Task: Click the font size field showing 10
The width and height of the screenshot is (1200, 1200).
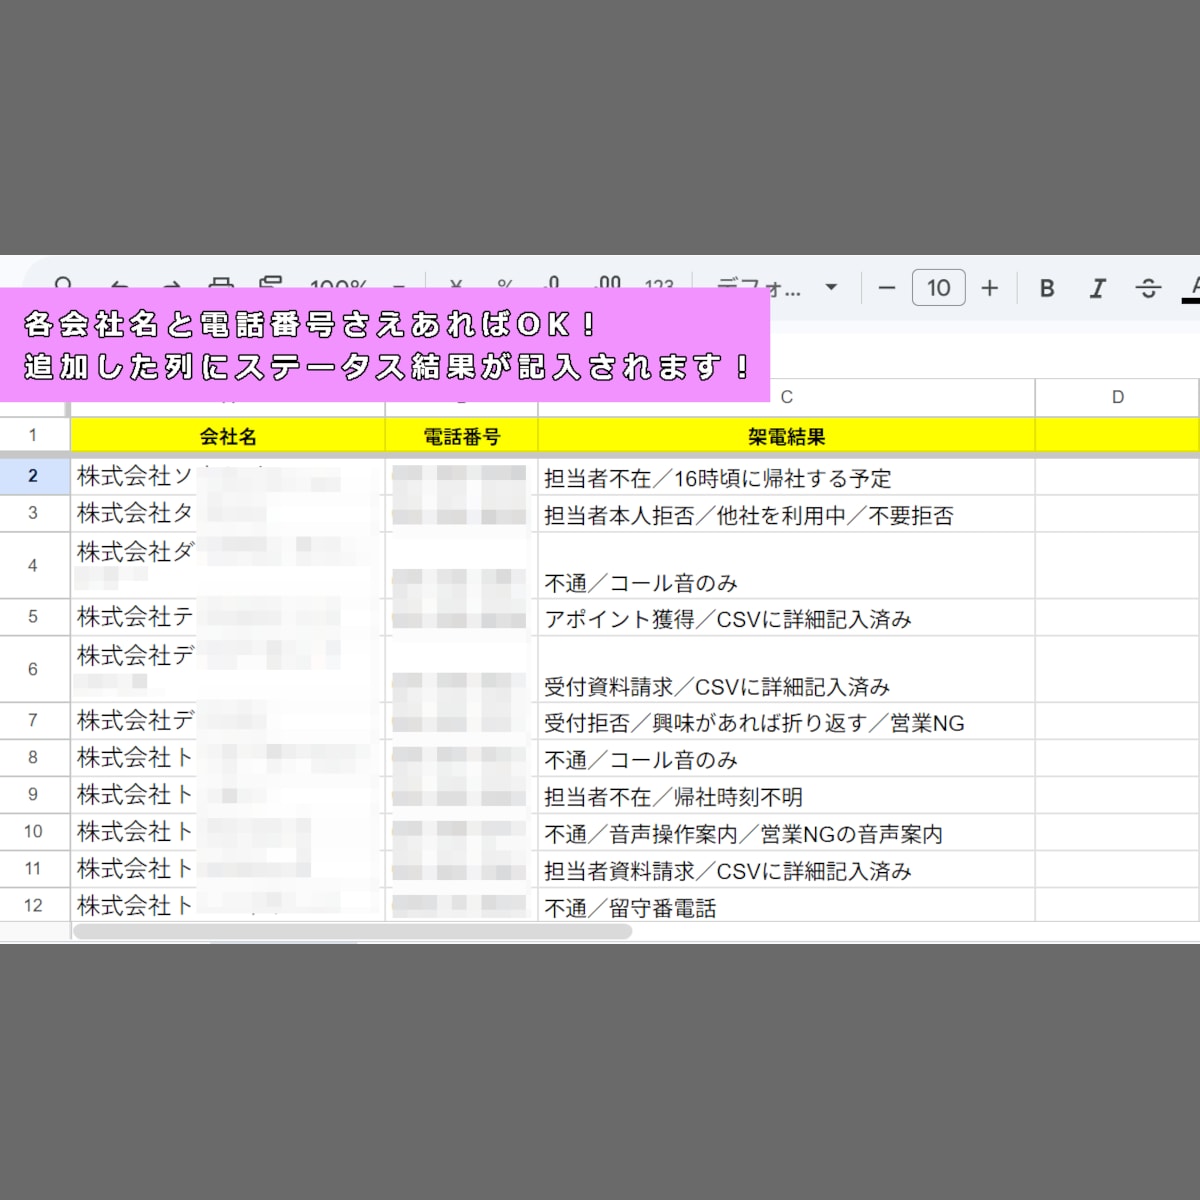Action: pos(938,288)
